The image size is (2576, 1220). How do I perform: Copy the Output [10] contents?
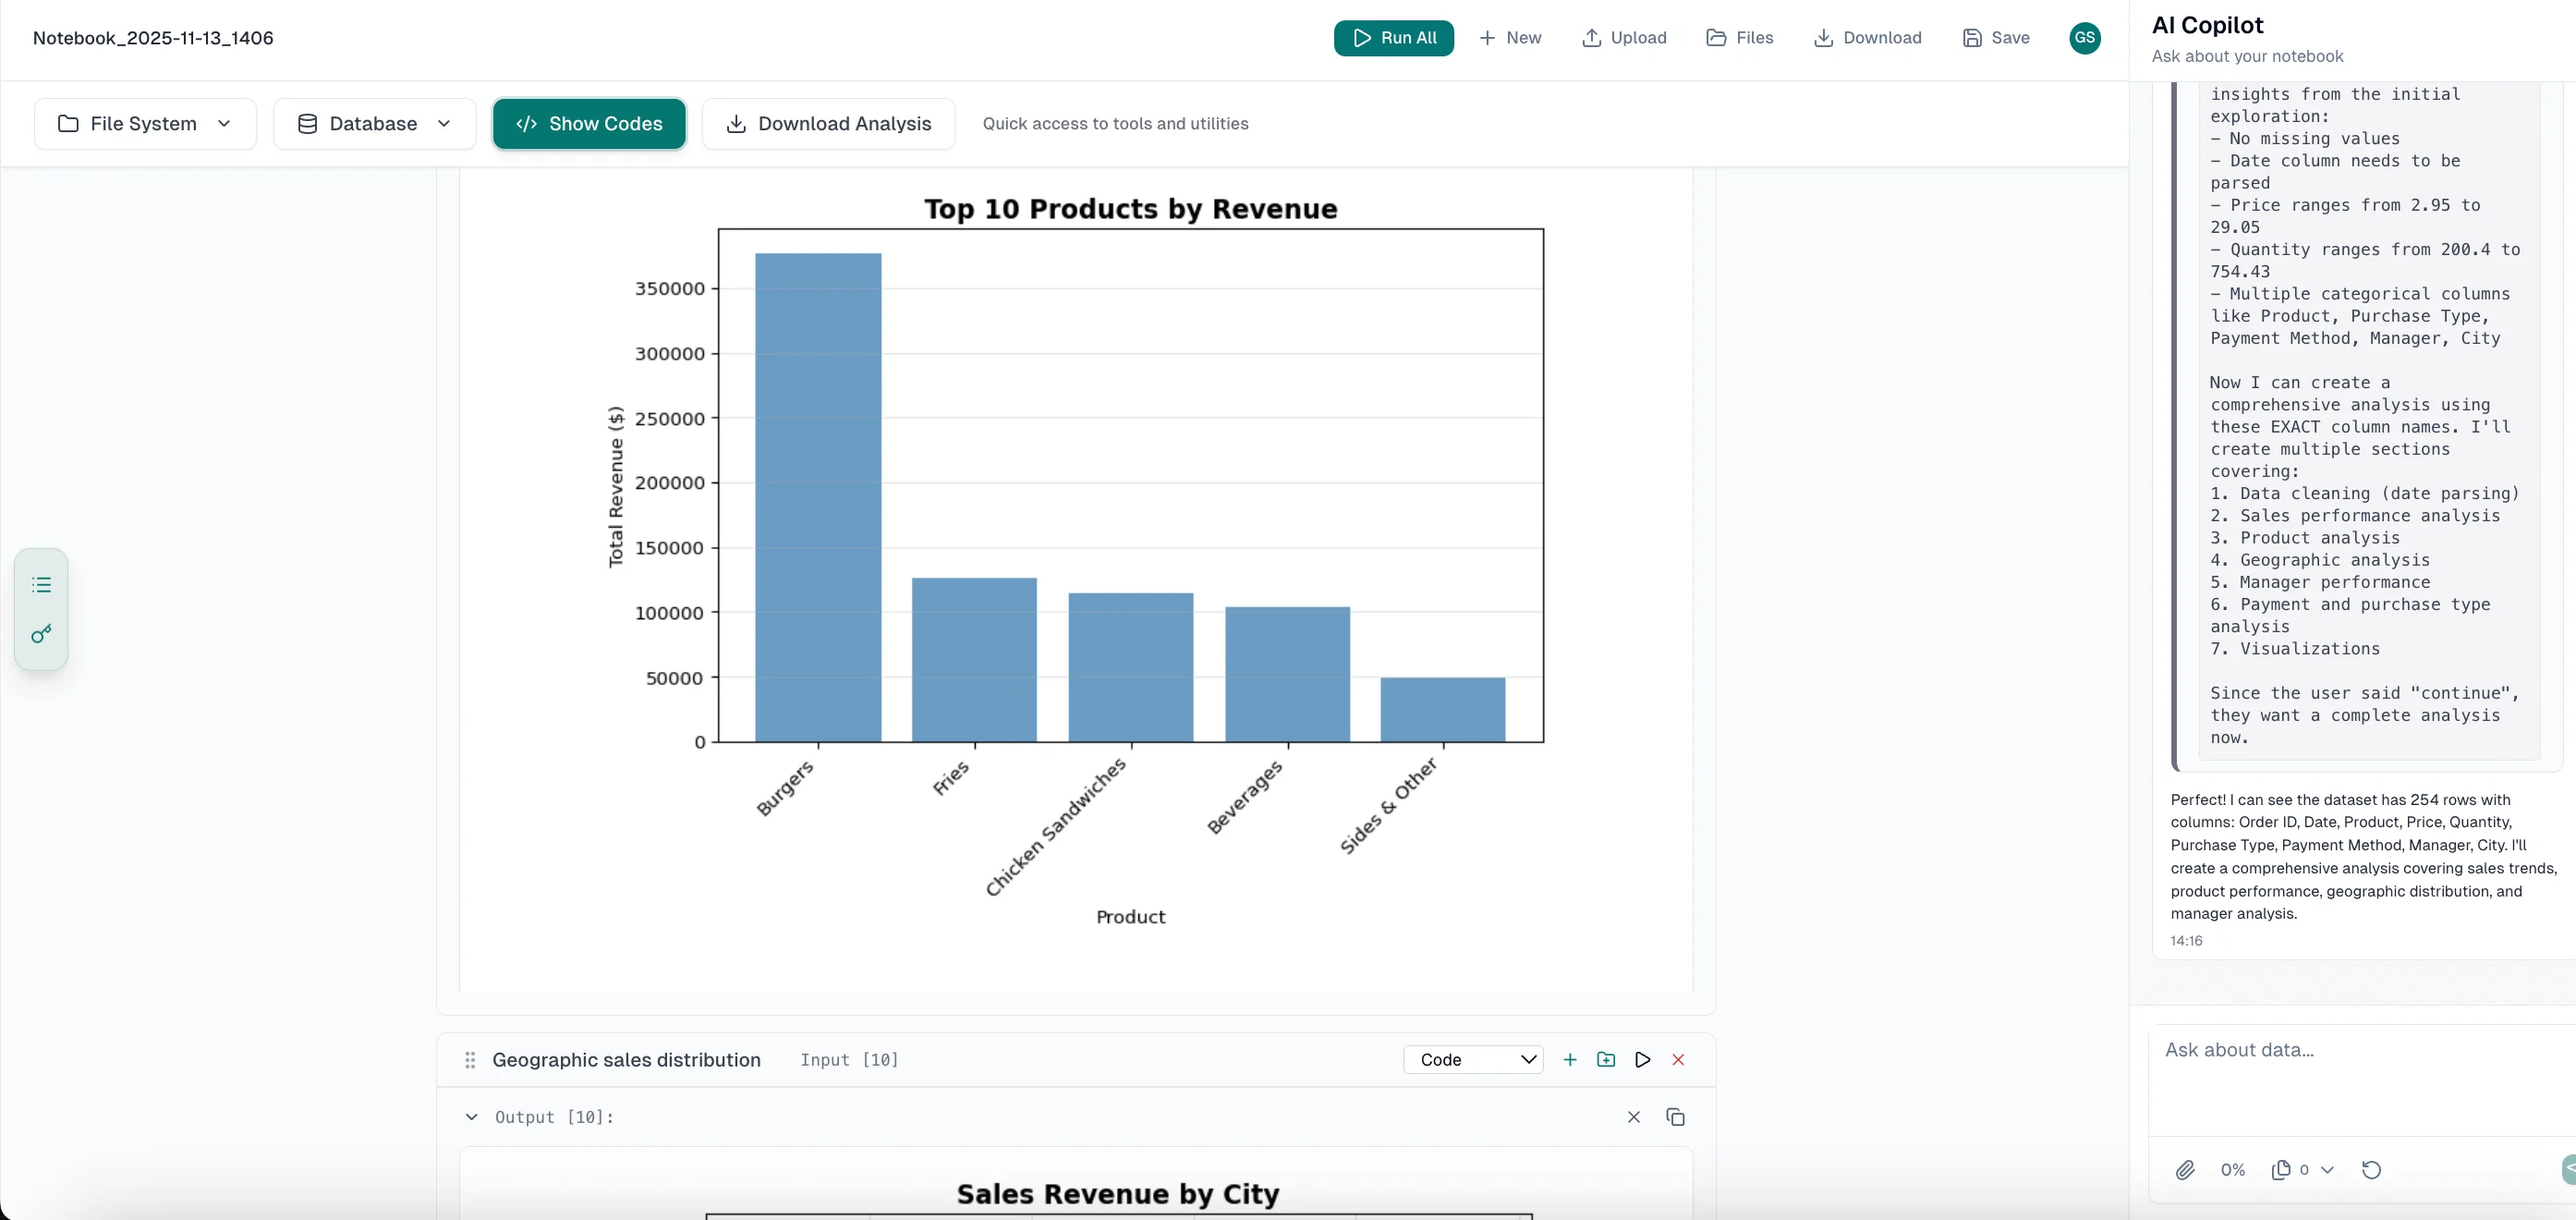[1676, 1117]
